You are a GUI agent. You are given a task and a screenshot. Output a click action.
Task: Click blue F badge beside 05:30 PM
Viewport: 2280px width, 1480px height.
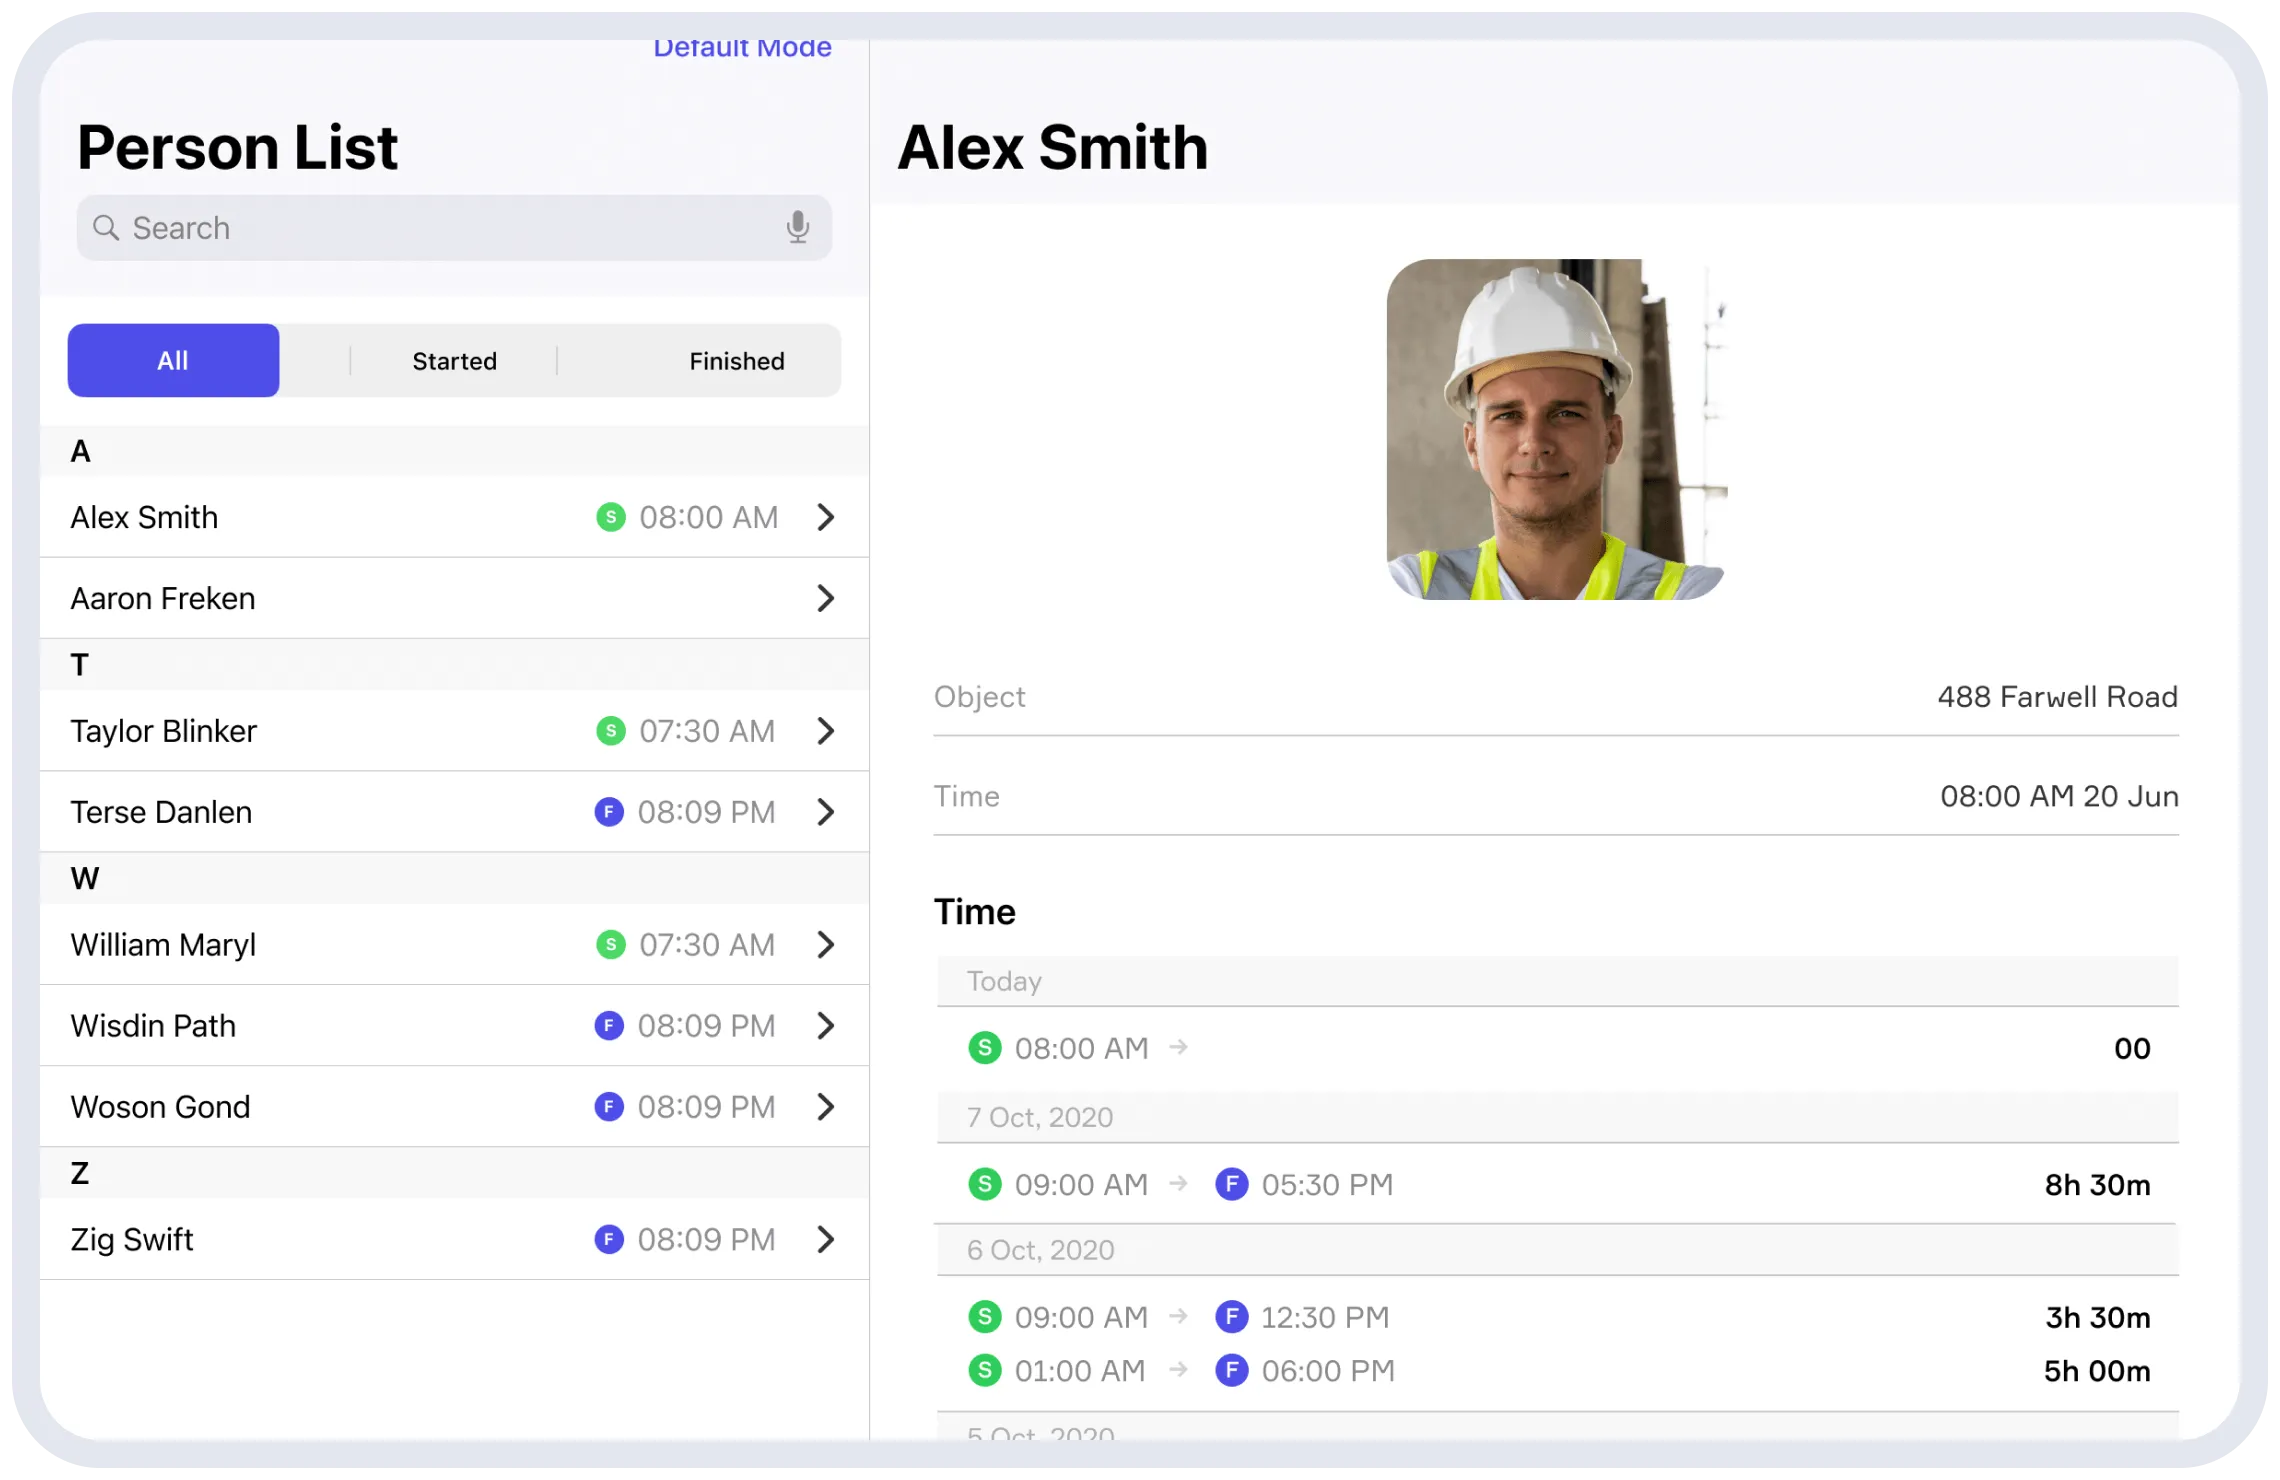coord(1231,1185)
